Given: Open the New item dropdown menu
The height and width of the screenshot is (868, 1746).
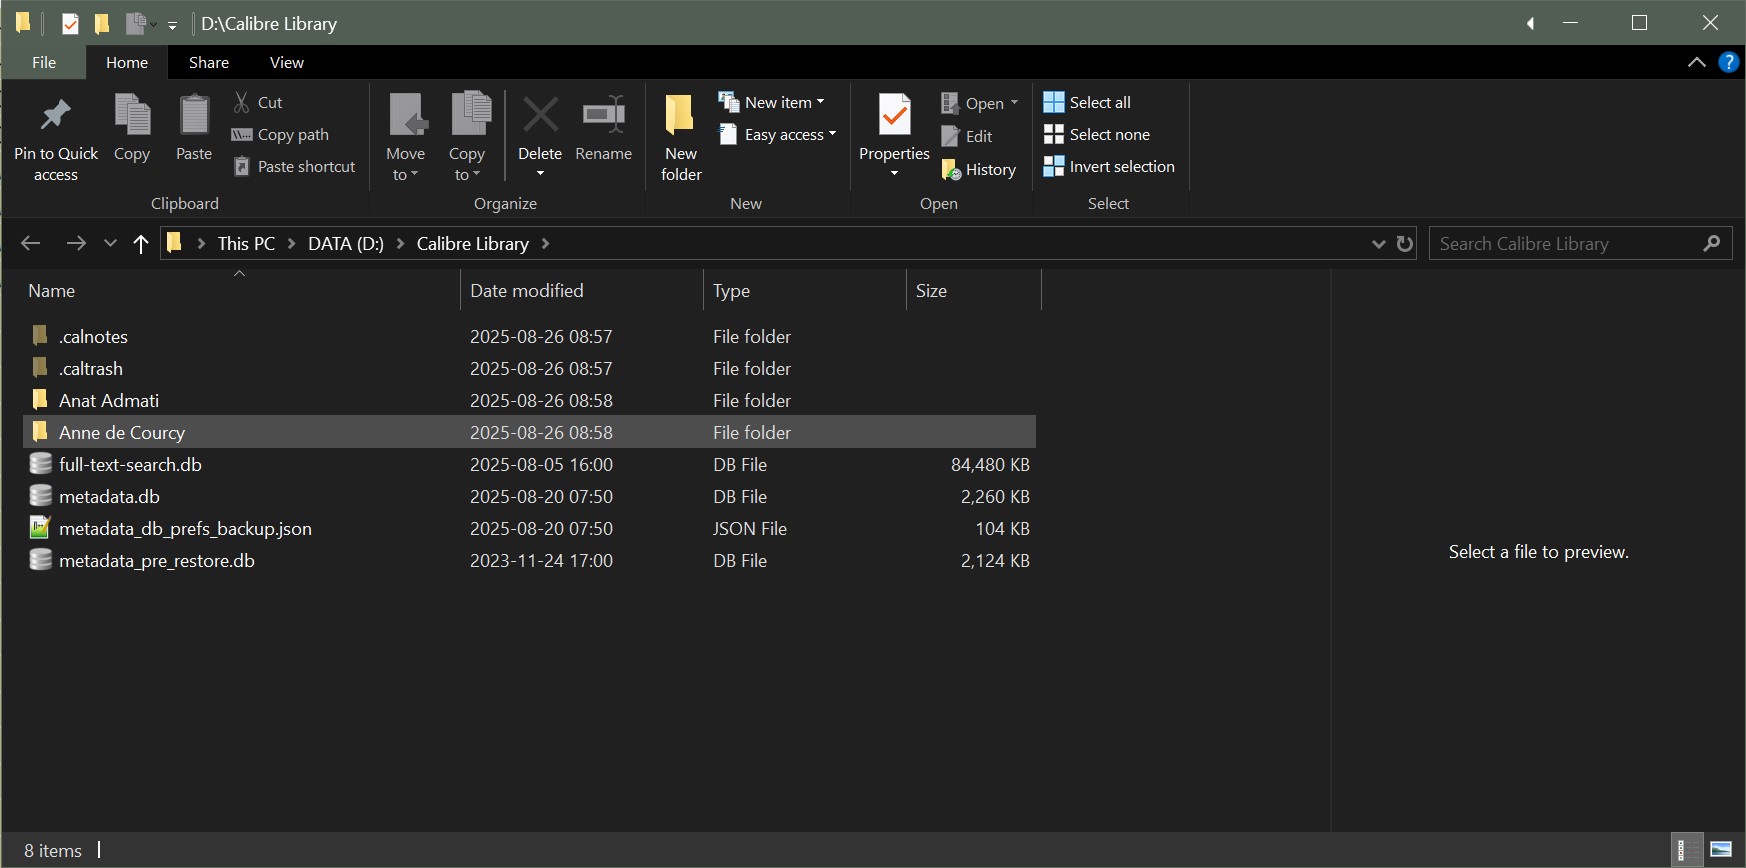Looking at the screenshot, I should pos(772,103).
